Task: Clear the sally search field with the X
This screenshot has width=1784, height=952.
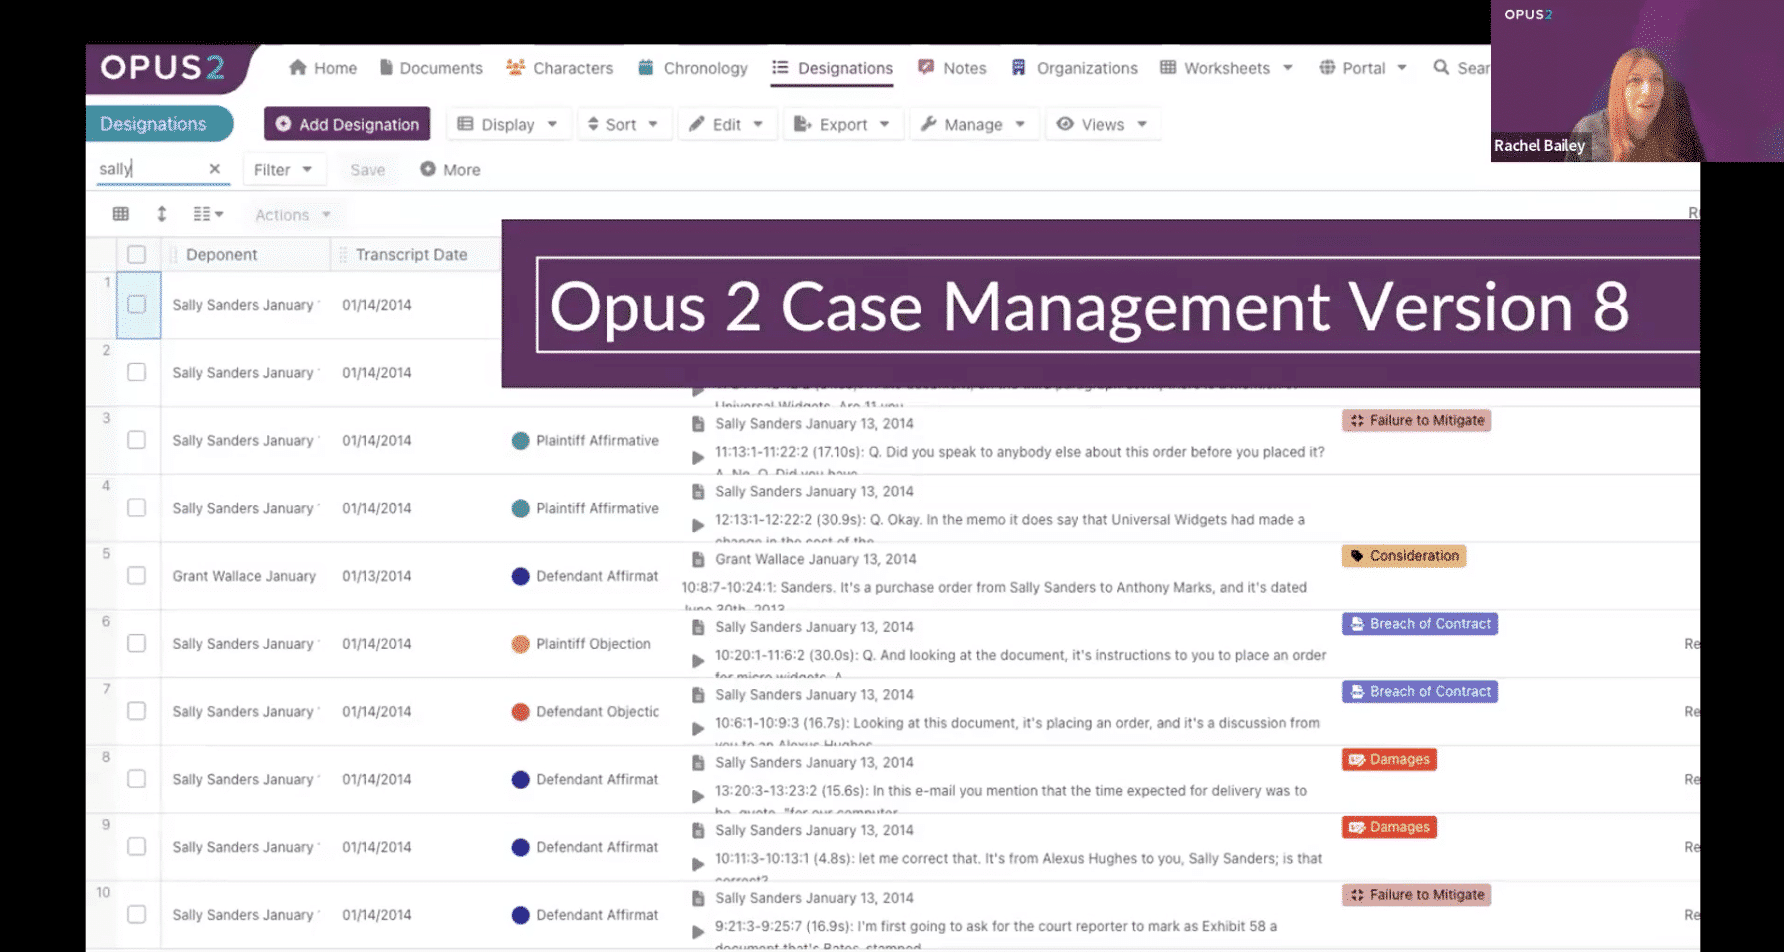Action: tap(214, 168)
